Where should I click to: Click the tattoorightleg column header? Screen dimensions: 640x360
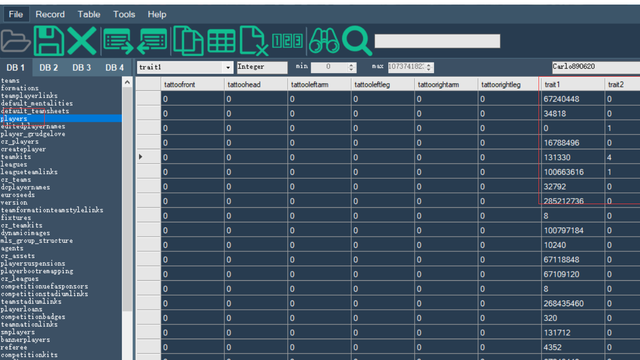pyautogui.click(x=509, y=84)
